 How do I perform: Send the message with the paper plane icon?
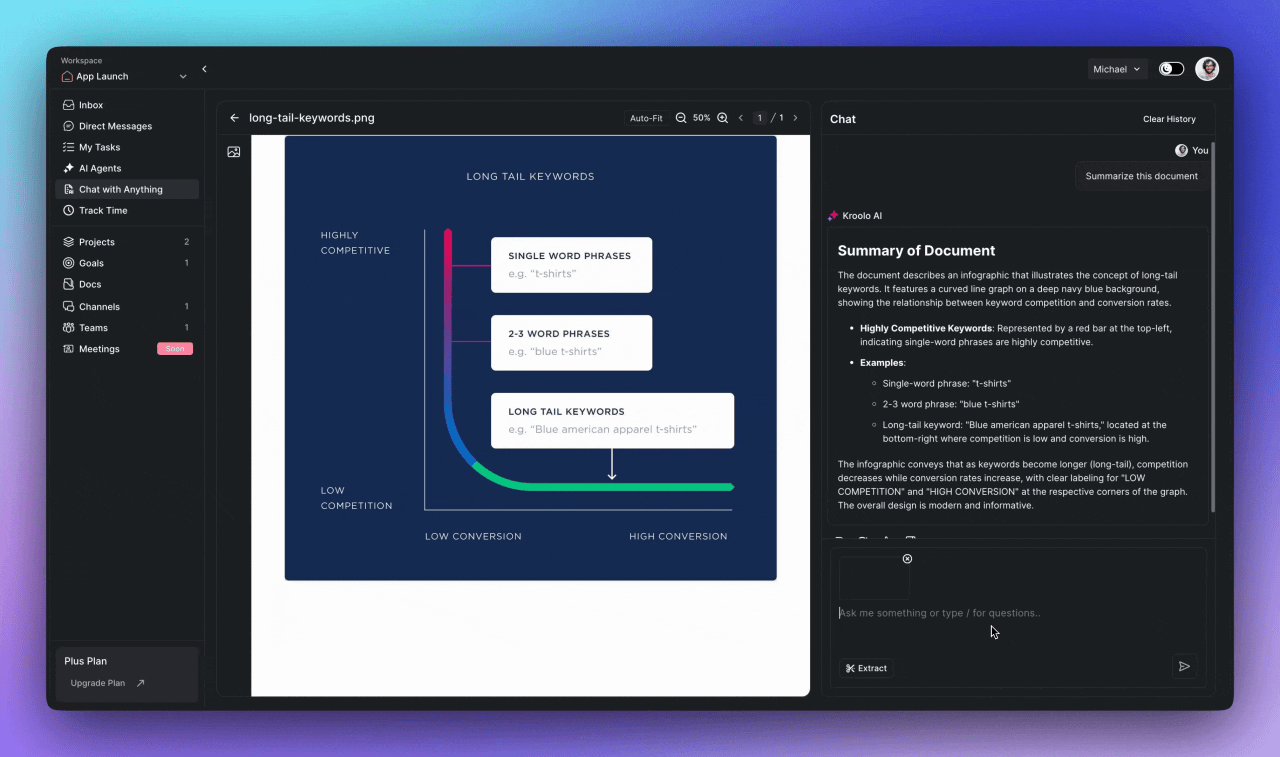(1184, 667)
